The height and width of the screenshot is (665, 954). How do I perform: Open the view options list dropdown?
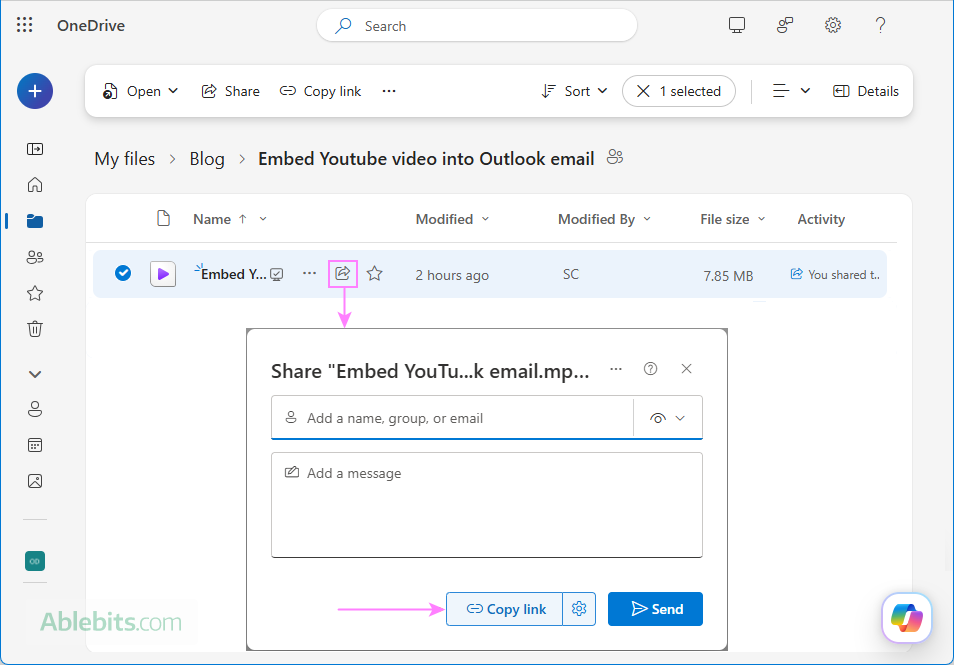coord(791,91)
